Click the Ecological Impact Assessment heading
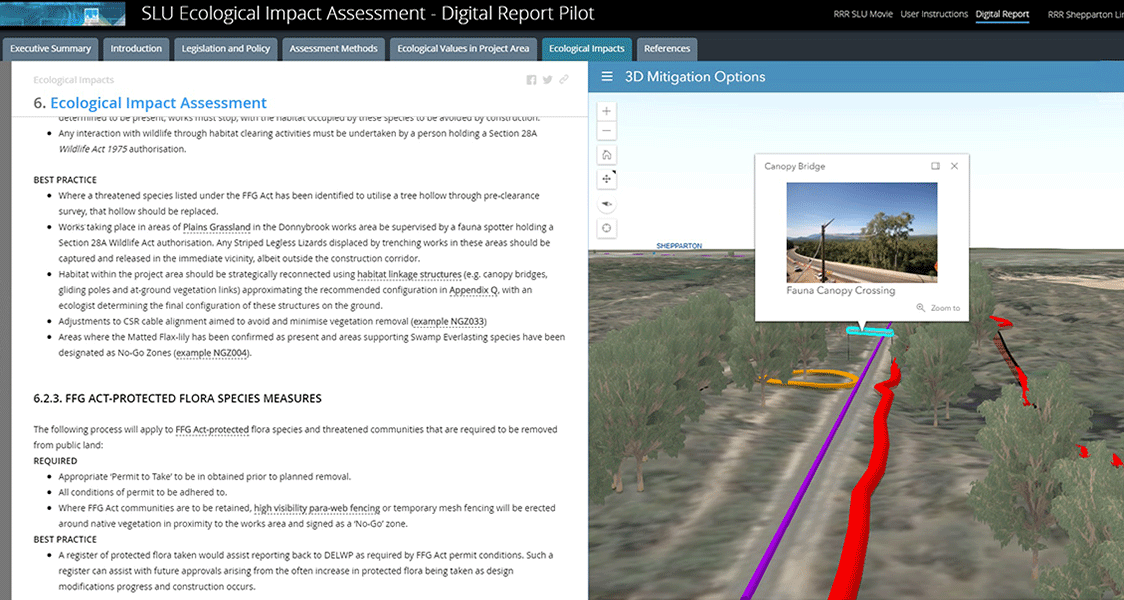The height and width of the screenshot is (600, 1124). coord(158,103)
